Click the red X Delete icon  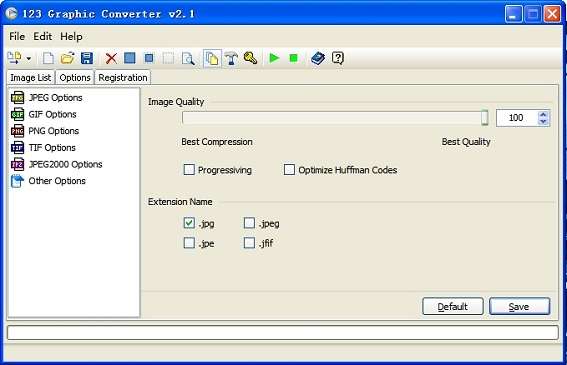[x=111, y=58]
